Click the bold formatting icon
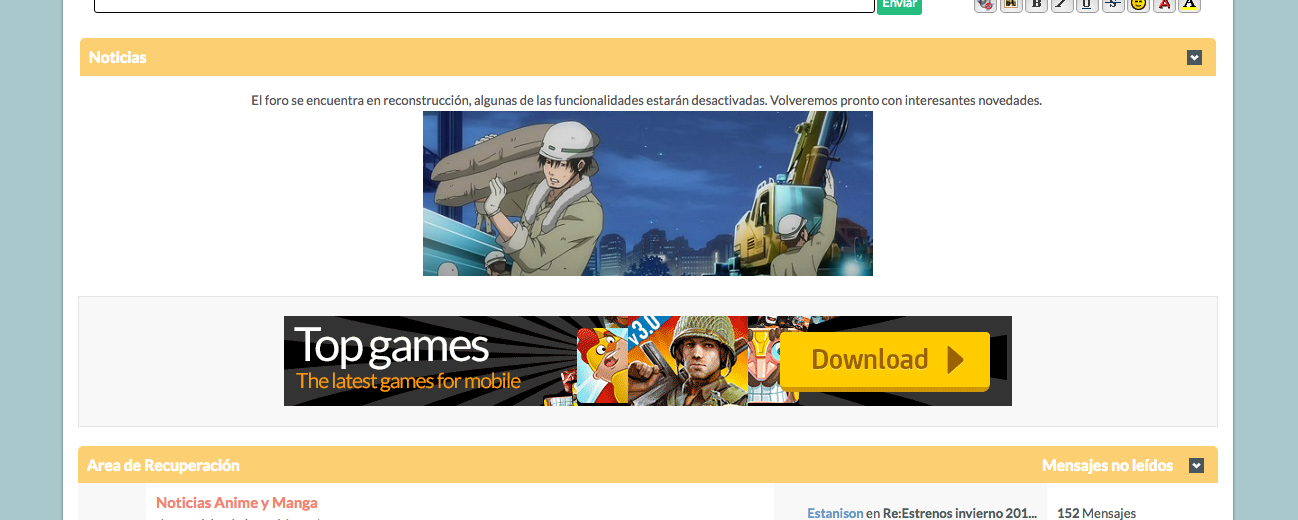This screenshot has height=520, width=1298. [1036, 4]
